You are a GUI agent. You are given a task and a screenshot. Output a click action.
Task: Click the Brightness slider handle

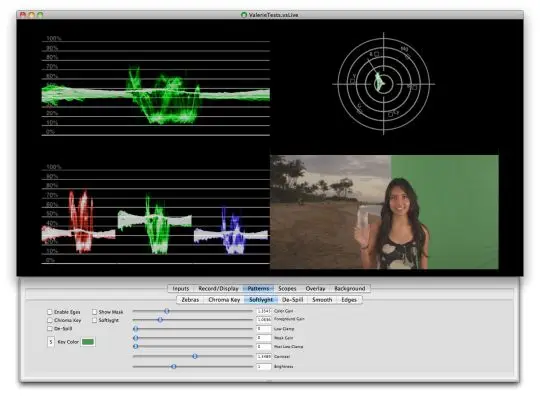click(174, 367)
